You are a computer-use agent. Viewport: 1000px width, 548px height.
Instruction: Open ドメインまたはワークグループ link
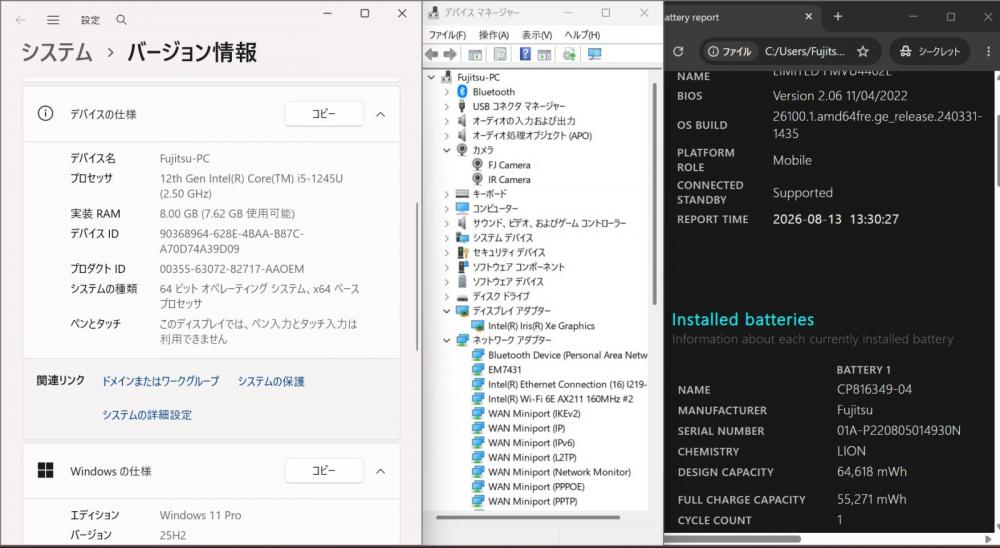click(161, 381)
